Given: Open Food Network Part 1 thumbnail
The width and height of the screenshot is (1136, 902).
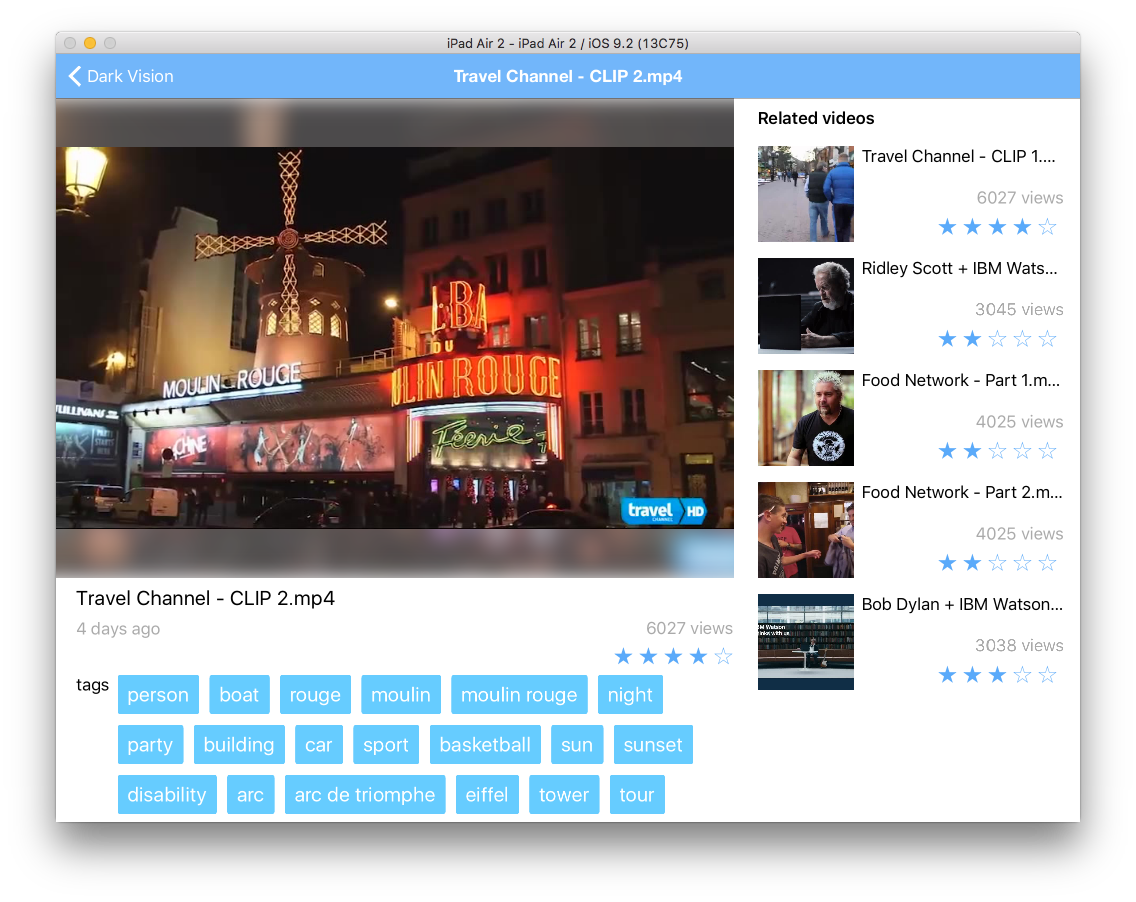Looking at the screenshot, I should (x=806, y=418).
